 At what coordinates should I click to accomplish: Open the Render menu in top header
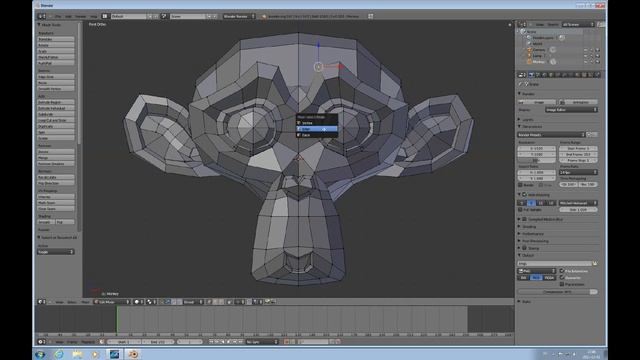click(80, 16)
